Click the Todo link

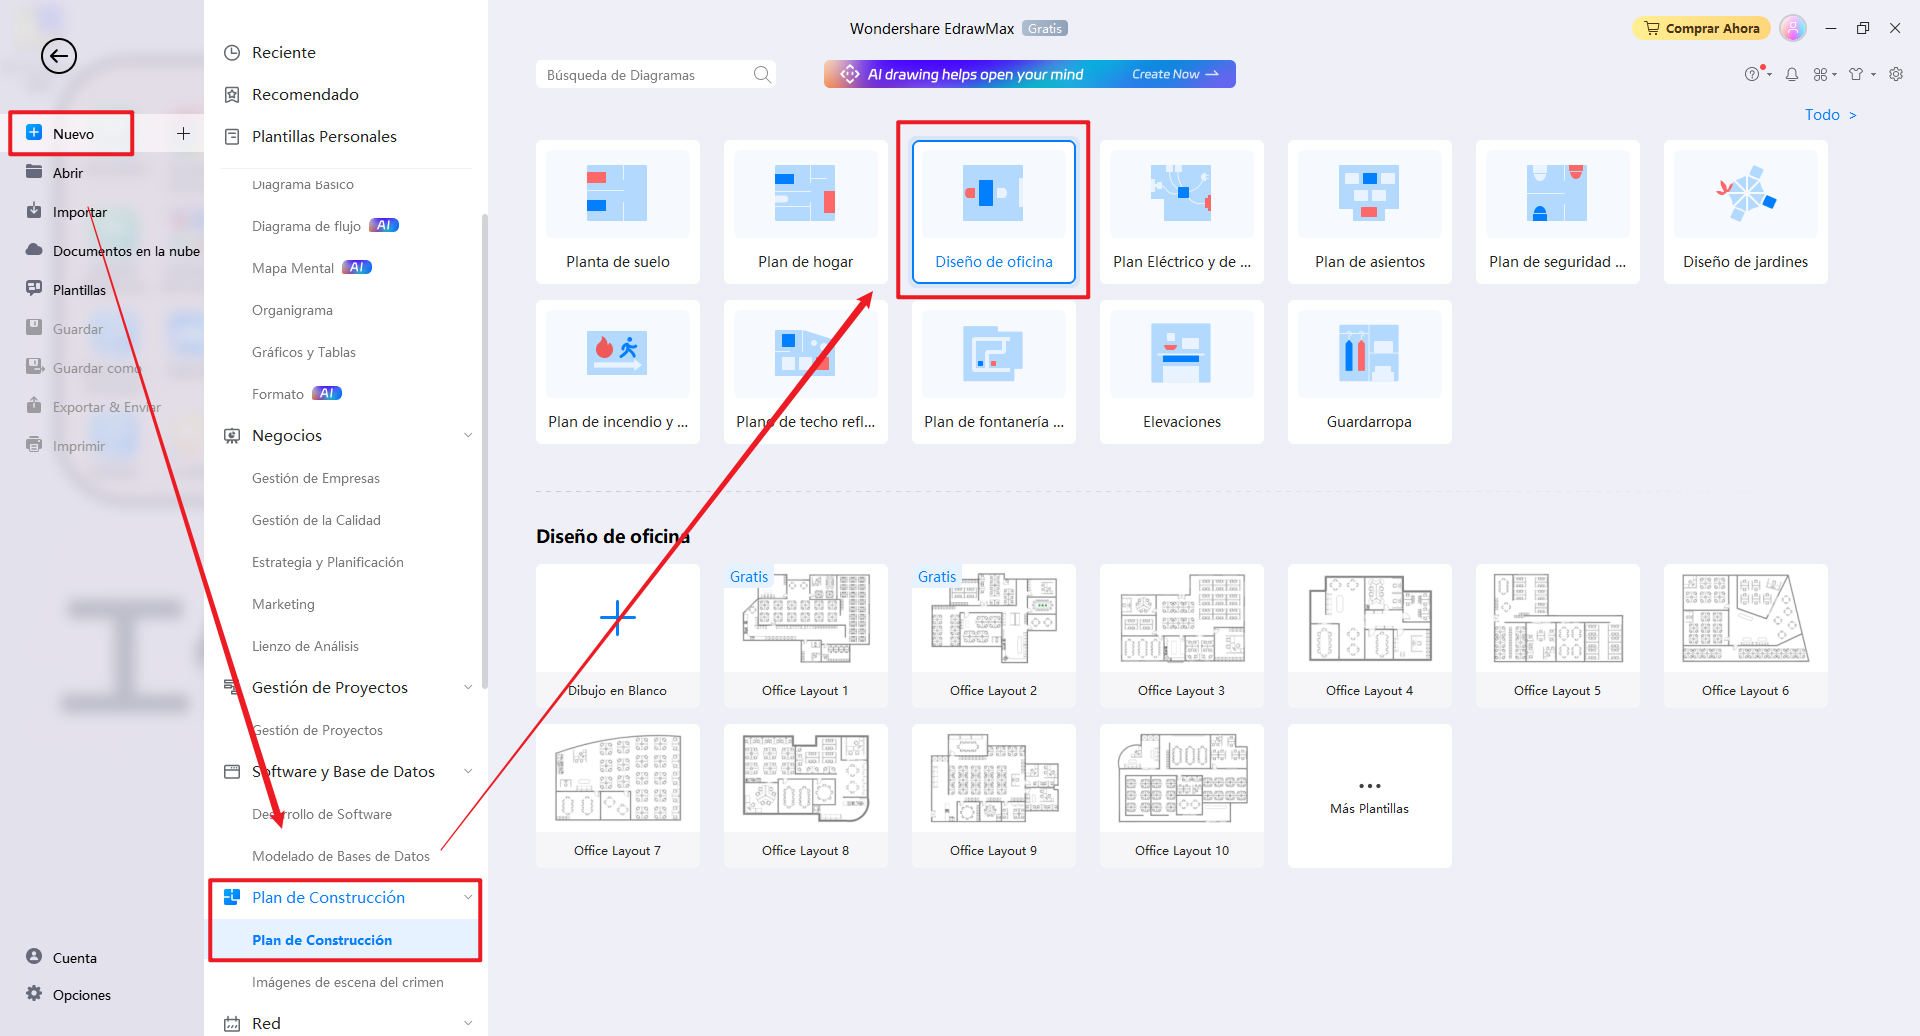pos(1829,115)
